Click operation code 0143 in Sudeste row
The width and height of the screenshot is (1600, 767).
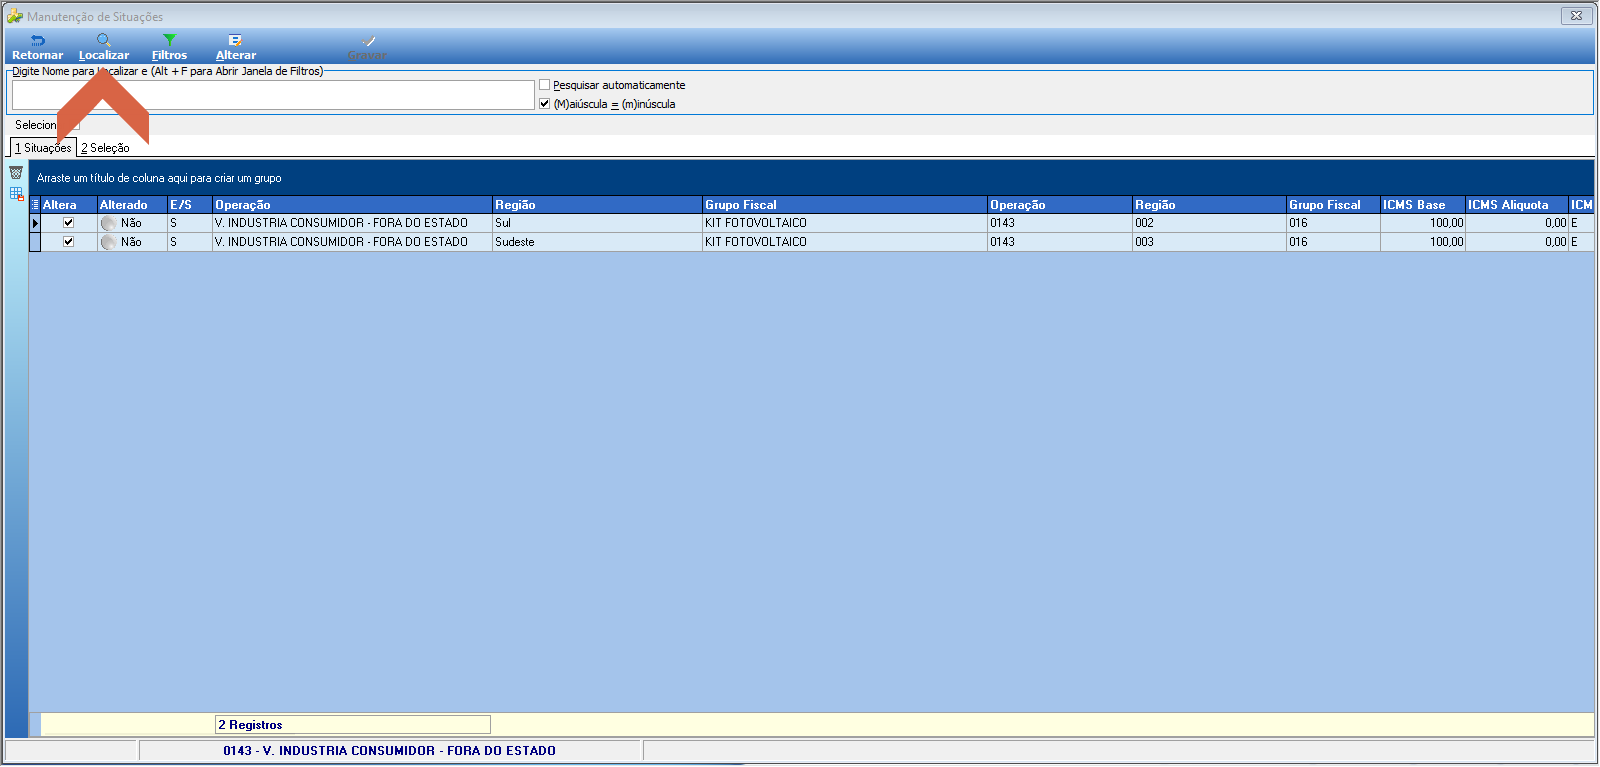(x=1060, y=242)
